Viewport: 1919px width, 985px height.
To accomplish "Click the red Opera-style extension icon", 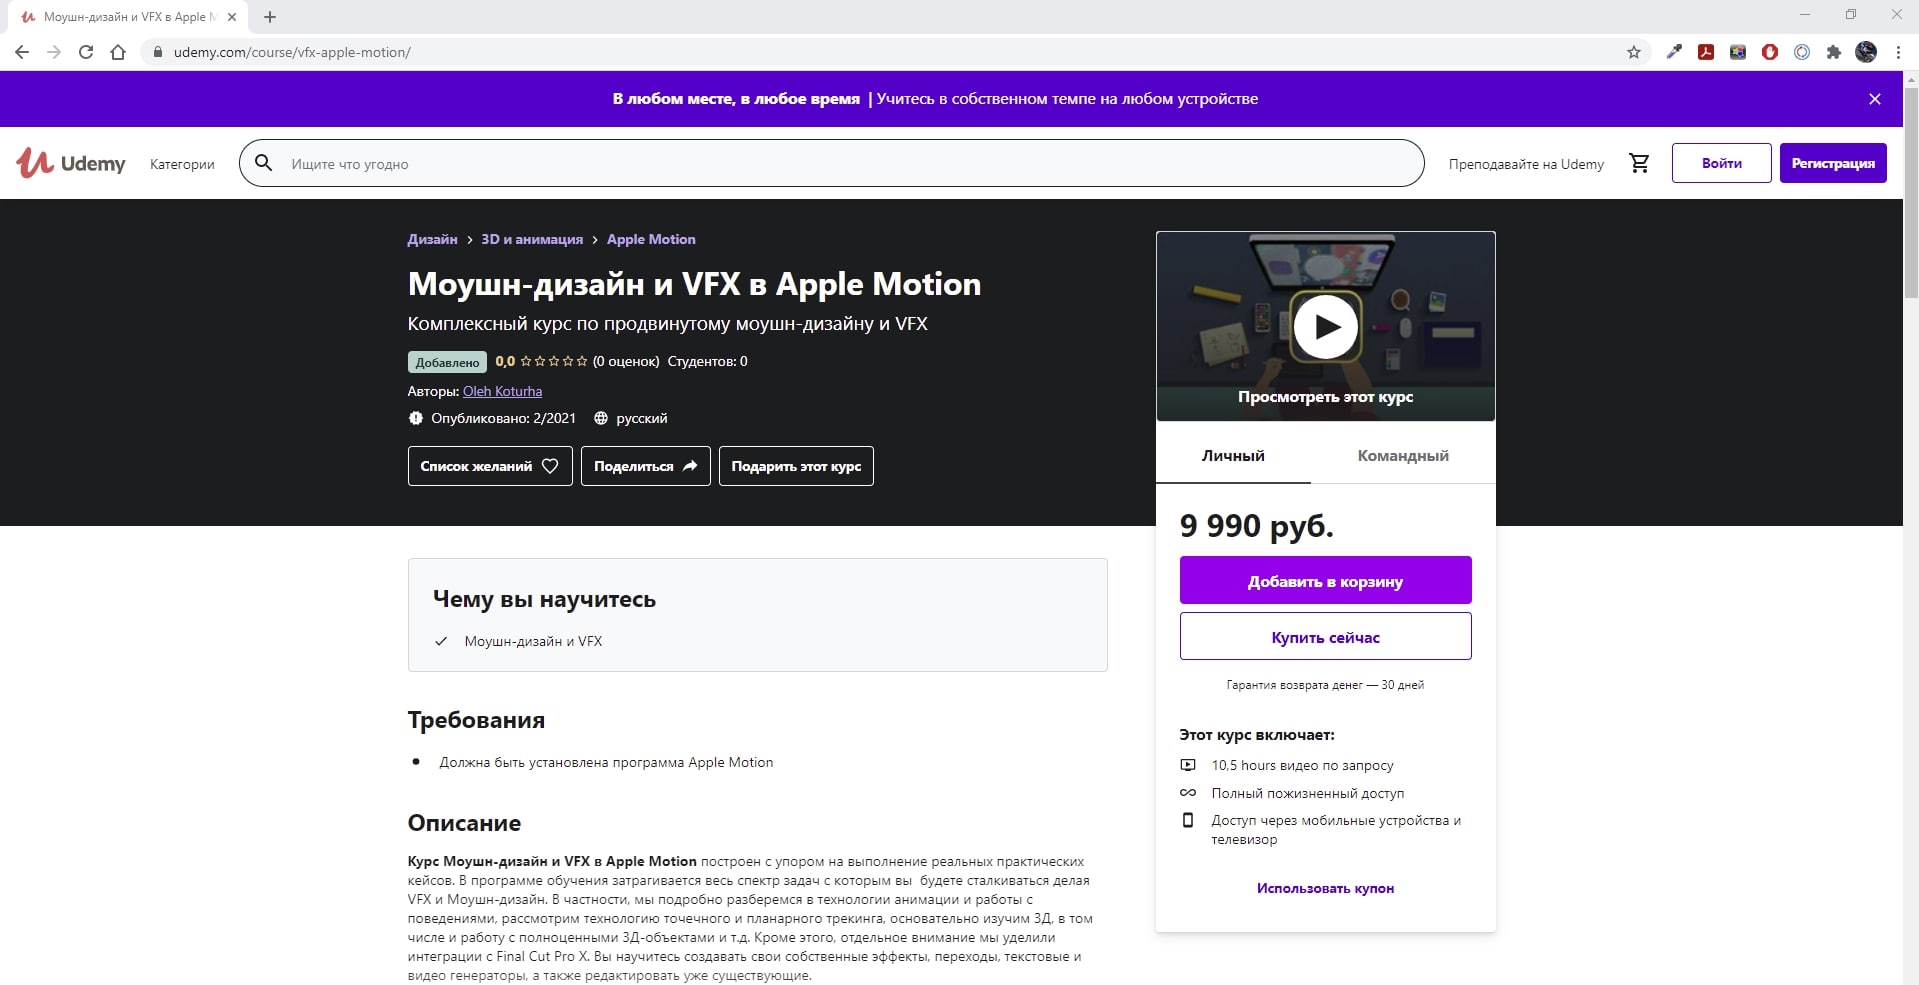I will click(x=1770, y=52).
